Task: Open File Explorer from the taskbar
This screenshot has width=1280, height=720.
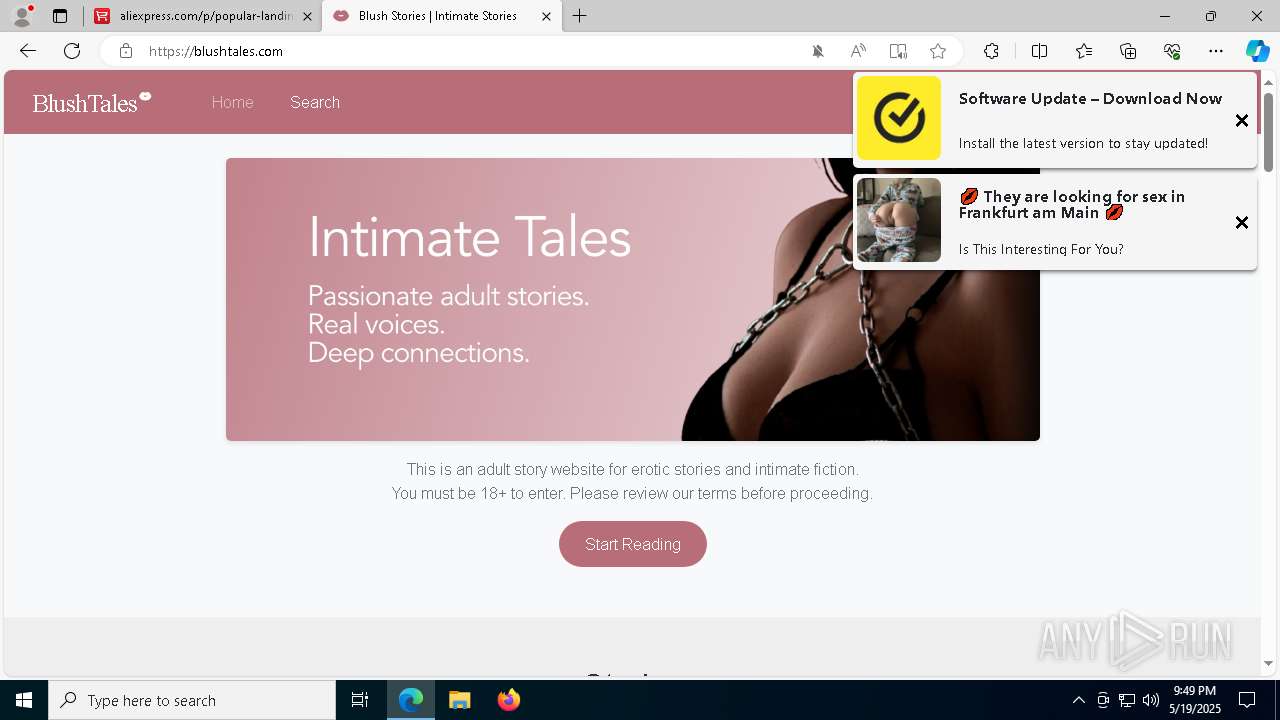Action: click(459, 700)
